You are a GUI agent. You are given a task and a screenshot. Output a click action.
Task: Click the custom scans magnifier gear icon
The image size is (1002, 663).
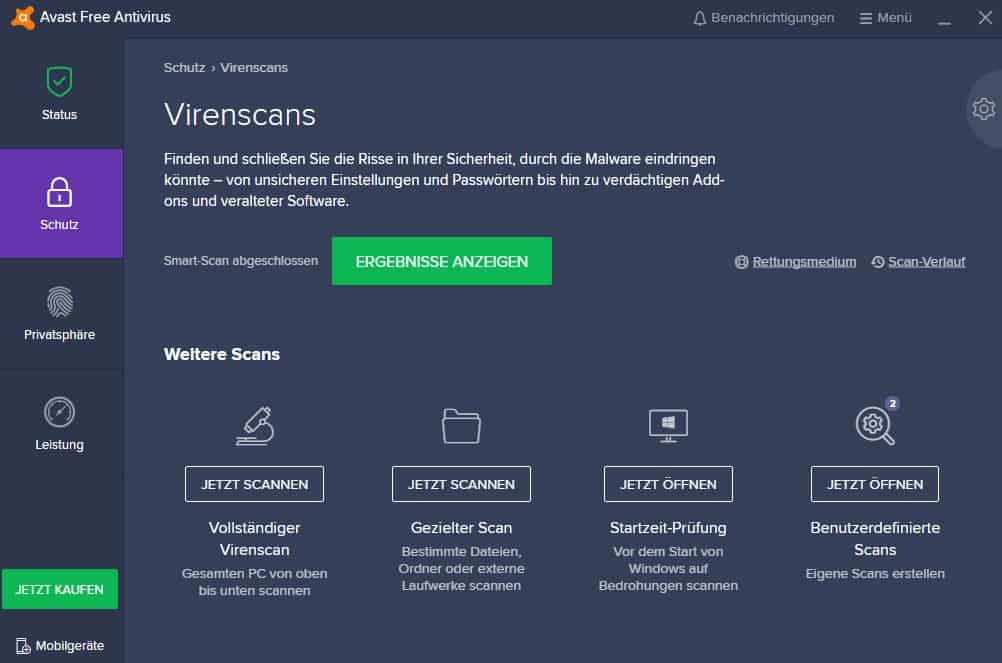click(875, 426)
